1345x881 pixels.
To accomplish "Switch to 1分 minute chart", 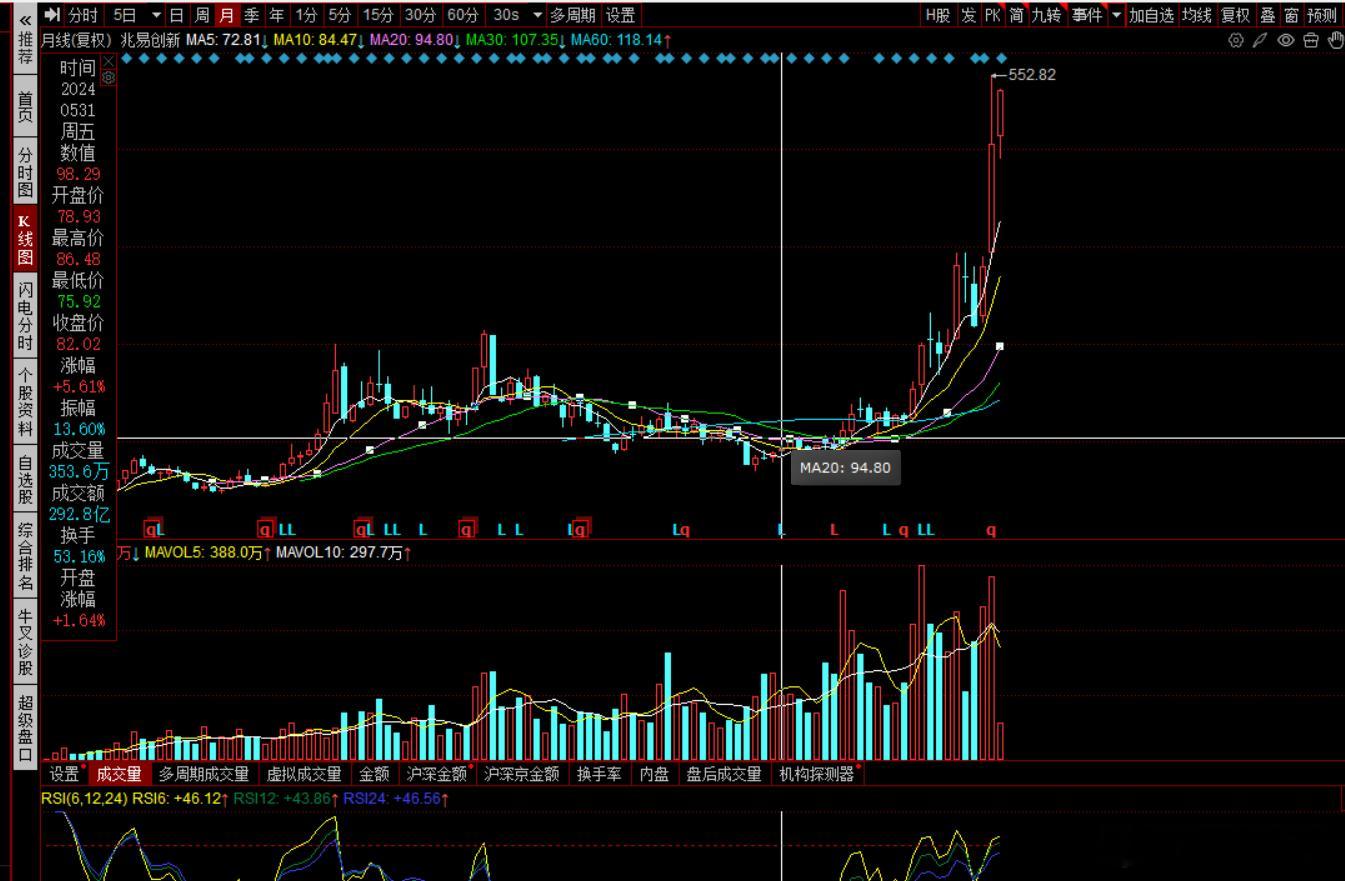I will click(306, 15).
